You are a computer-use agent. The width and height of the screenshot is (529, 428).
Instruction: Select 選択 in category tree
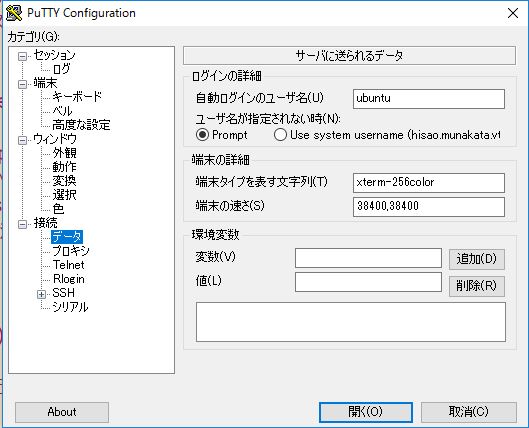(x=64, y=195)
